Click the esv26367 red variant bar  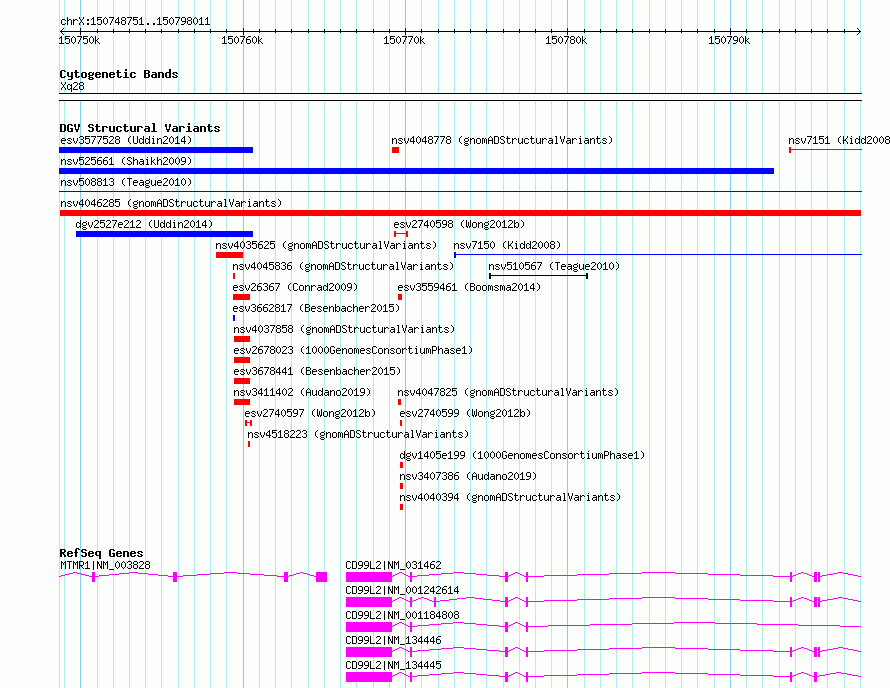point(241,297)
